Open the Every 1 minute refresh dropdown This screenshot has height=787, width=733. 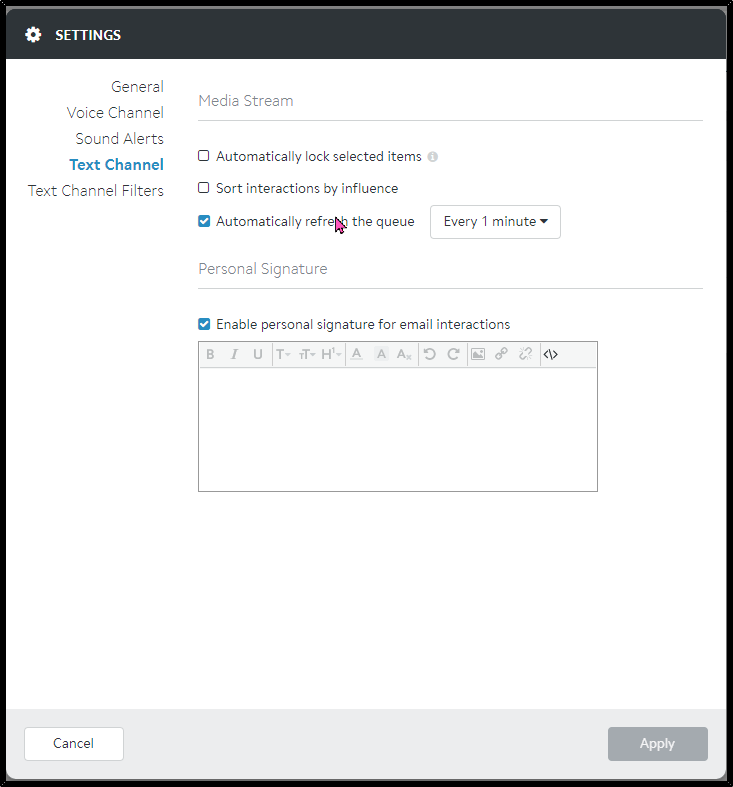(x=495, y=222)
